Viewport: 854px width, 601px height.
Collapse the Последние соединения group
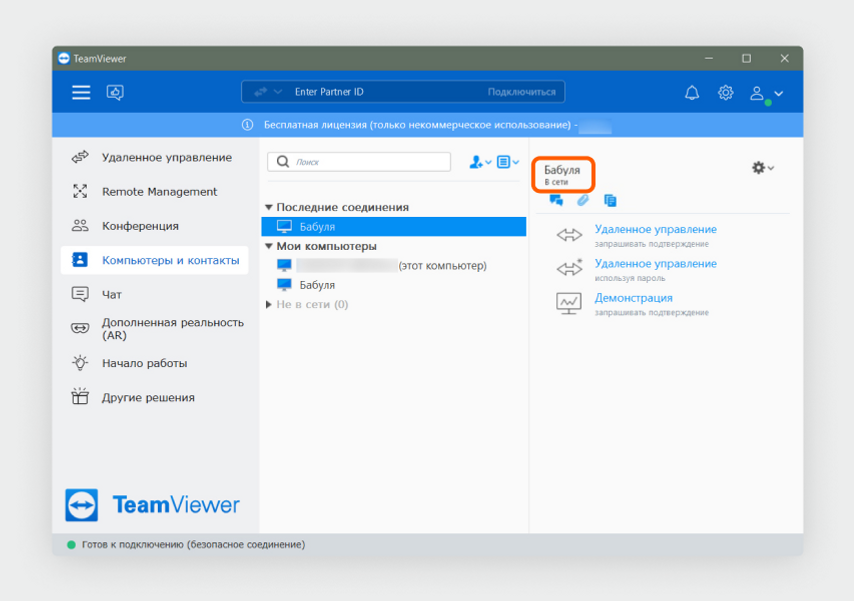[x=269, y=208]
